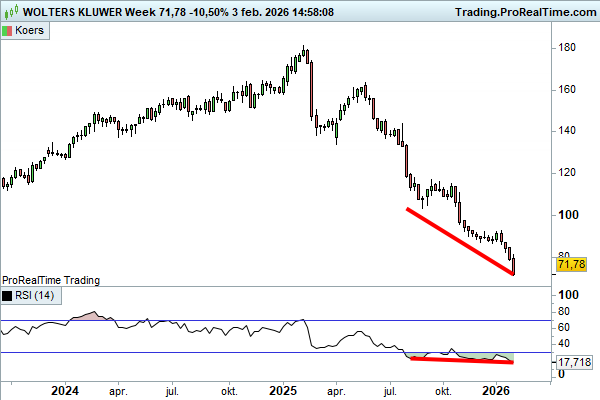Image resolution: width=600 pixels, height=400 pixels.
Task: Click the 120 price axis label
Action: click(x=567, y=173)
